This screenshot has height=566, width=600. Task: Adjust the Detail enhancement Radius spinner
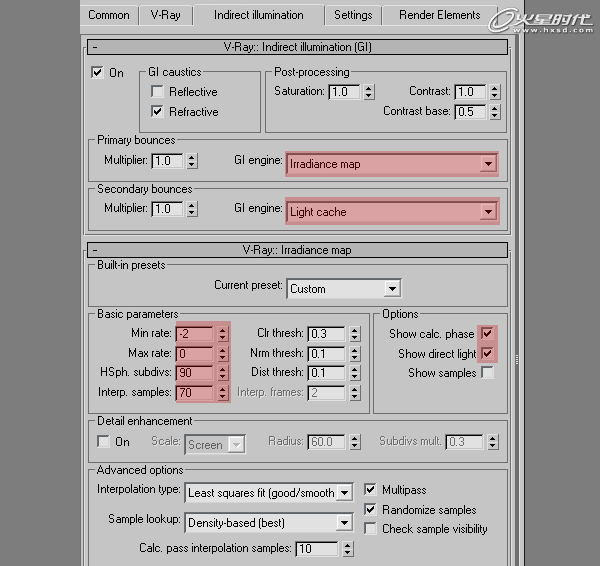coord(354,442)
